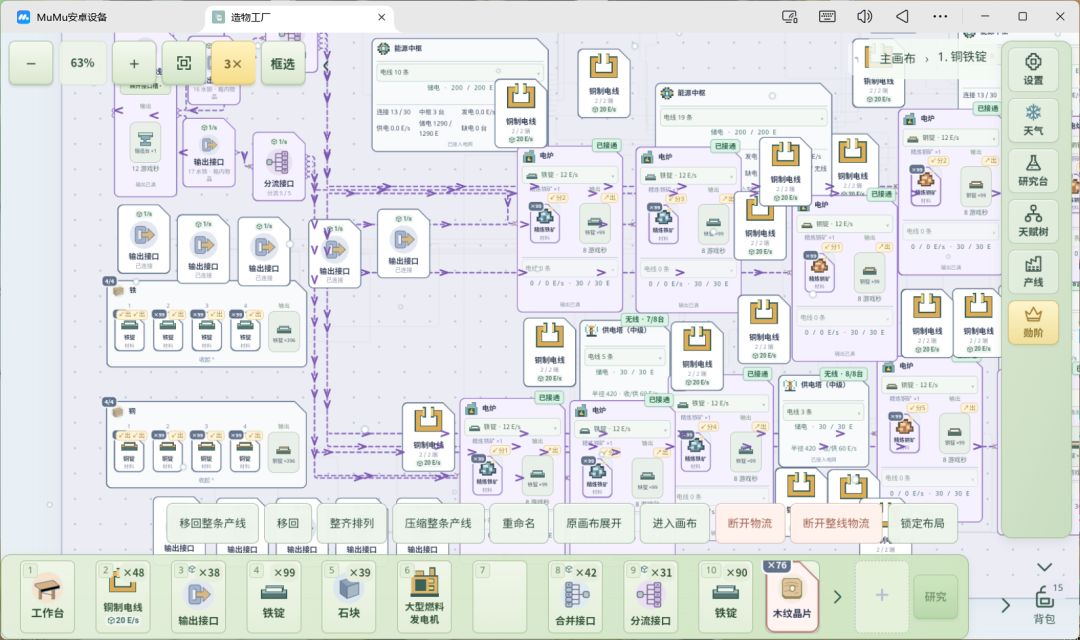Click 移回整条产线 button
Image resolution: width=1080 pixels, height=640 pixels.
click(213, 524)
